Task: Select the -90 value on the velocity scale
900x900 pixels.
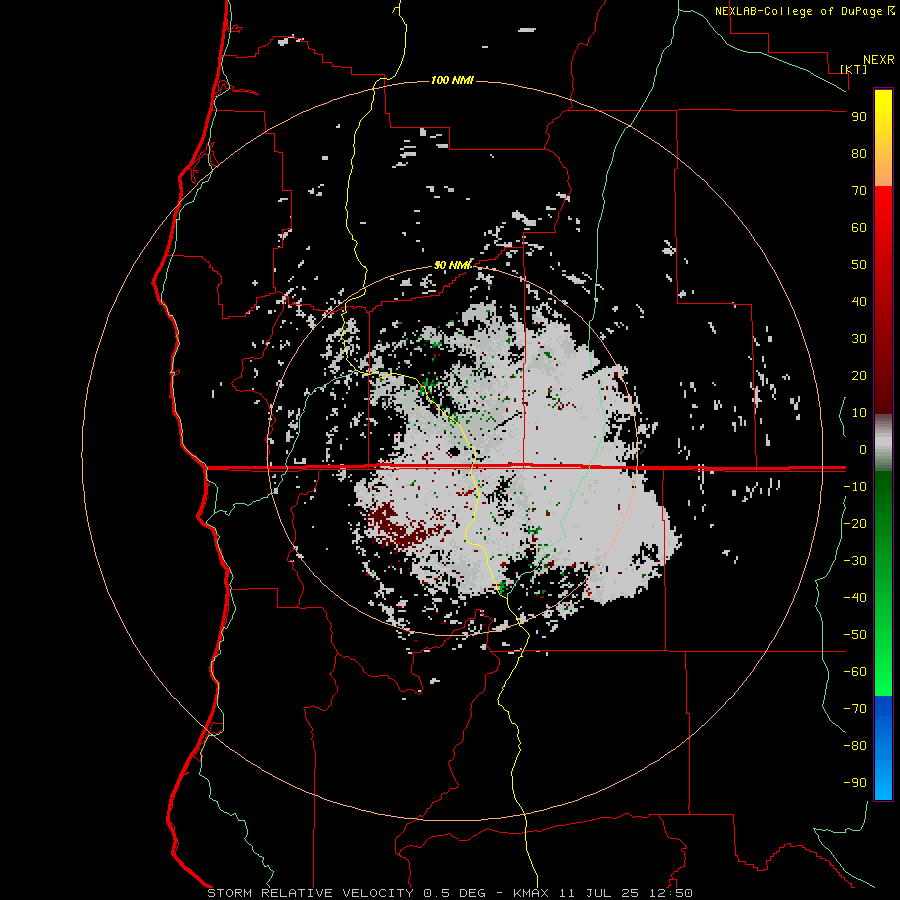Action: pyautogui.click(x=855, y=783)
